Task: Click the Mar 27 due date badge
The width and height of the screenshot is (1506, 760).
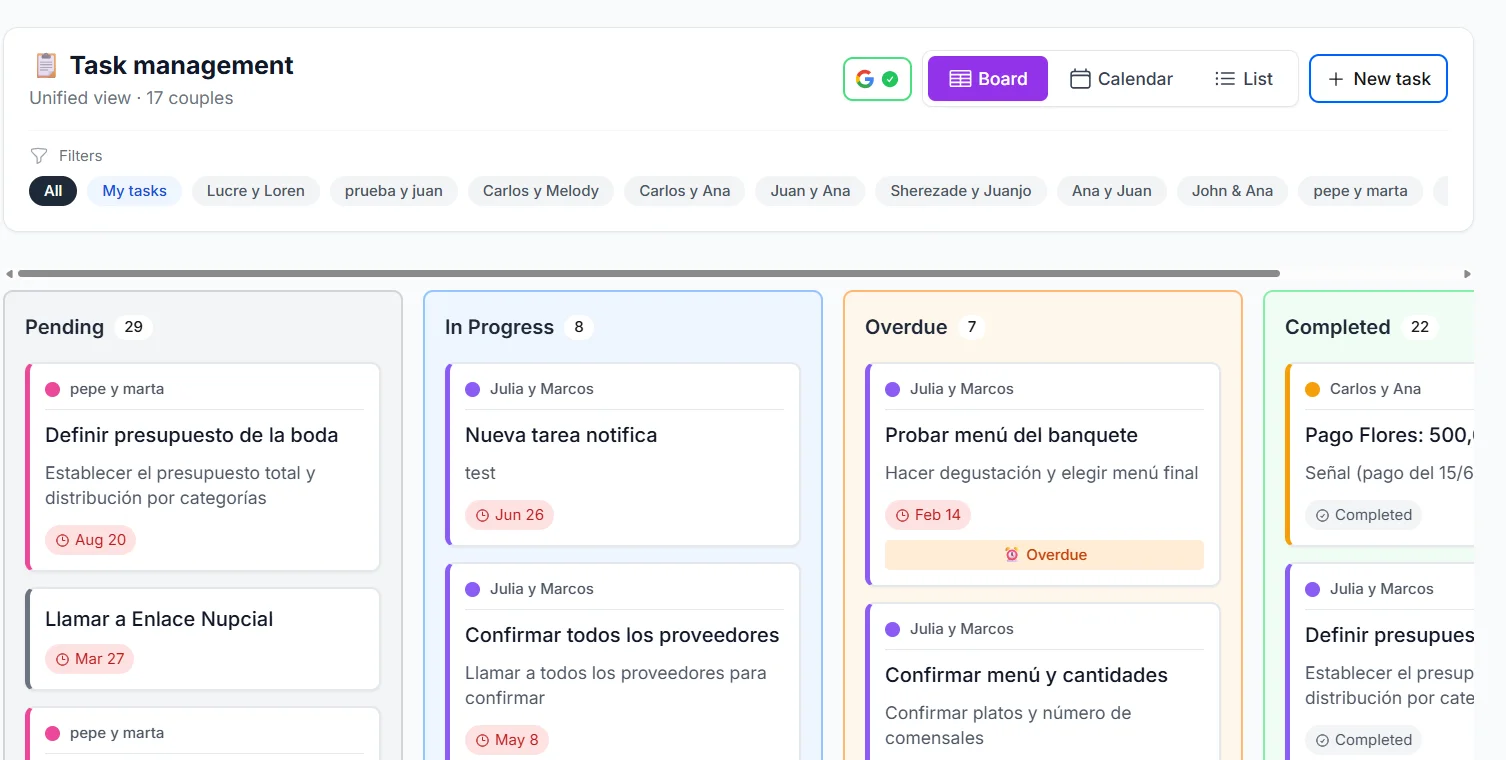Action: [x=89, y=659]
